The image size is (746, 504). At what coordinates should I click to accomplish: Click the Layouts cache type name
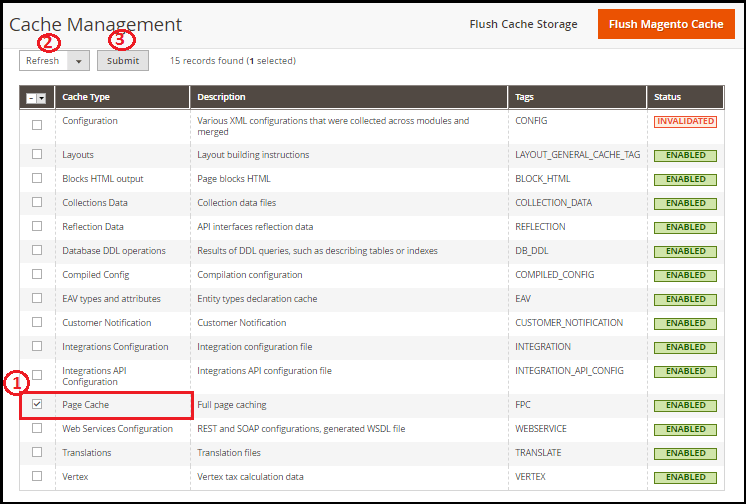[78, 155]
